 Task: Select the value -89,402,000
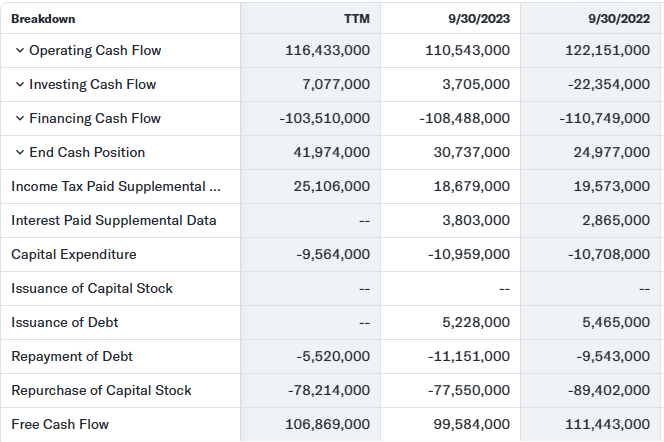coord(609,390)
